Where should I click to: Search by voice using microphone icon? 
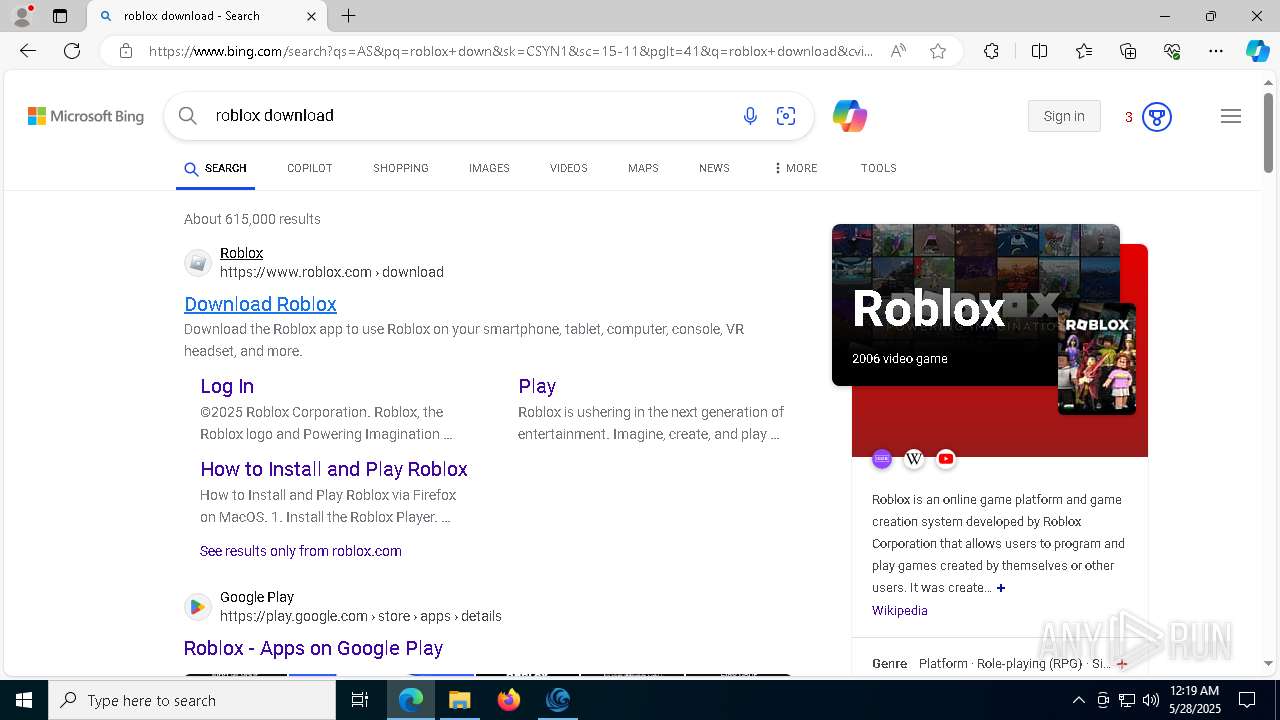(x=750, y=116)
